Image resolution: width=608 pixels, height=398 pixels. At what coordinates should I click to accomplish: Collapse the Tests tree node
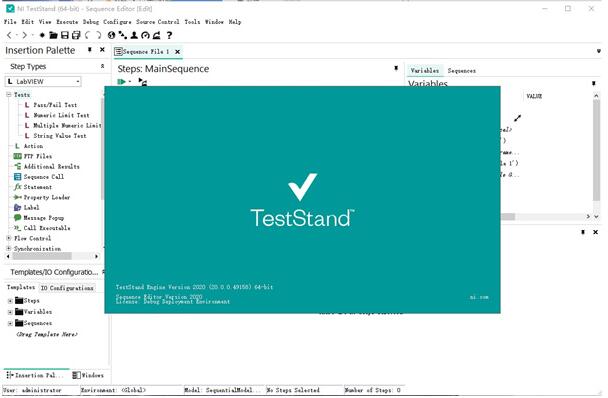pos(9,95)
